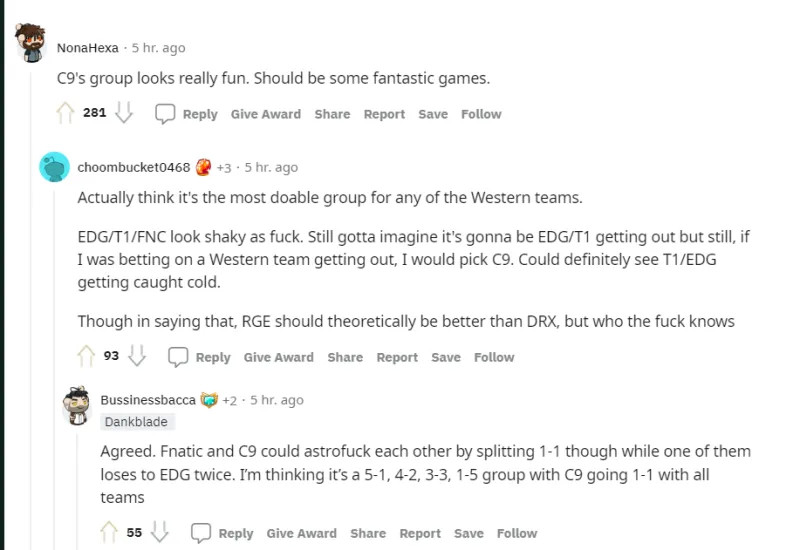Follow Bussinessbacca's comment thread
The height and width of the screenshot is (550, 800).
point(517,533)
